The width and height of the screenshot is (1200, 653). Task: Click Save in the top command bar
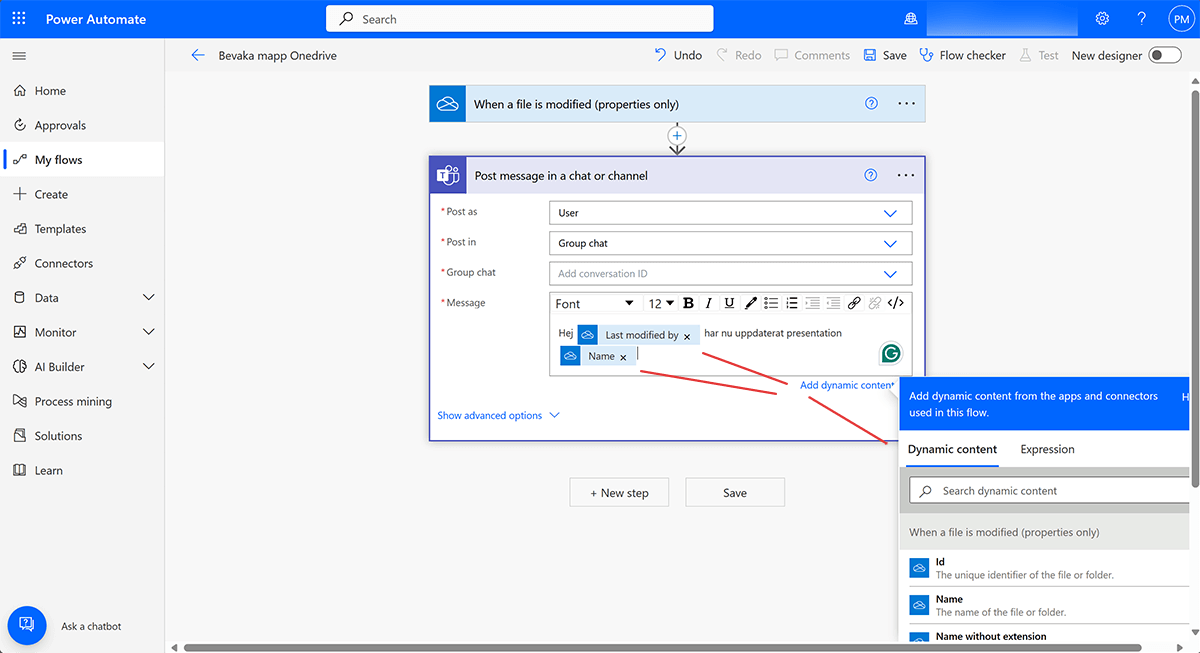point(885,56)
